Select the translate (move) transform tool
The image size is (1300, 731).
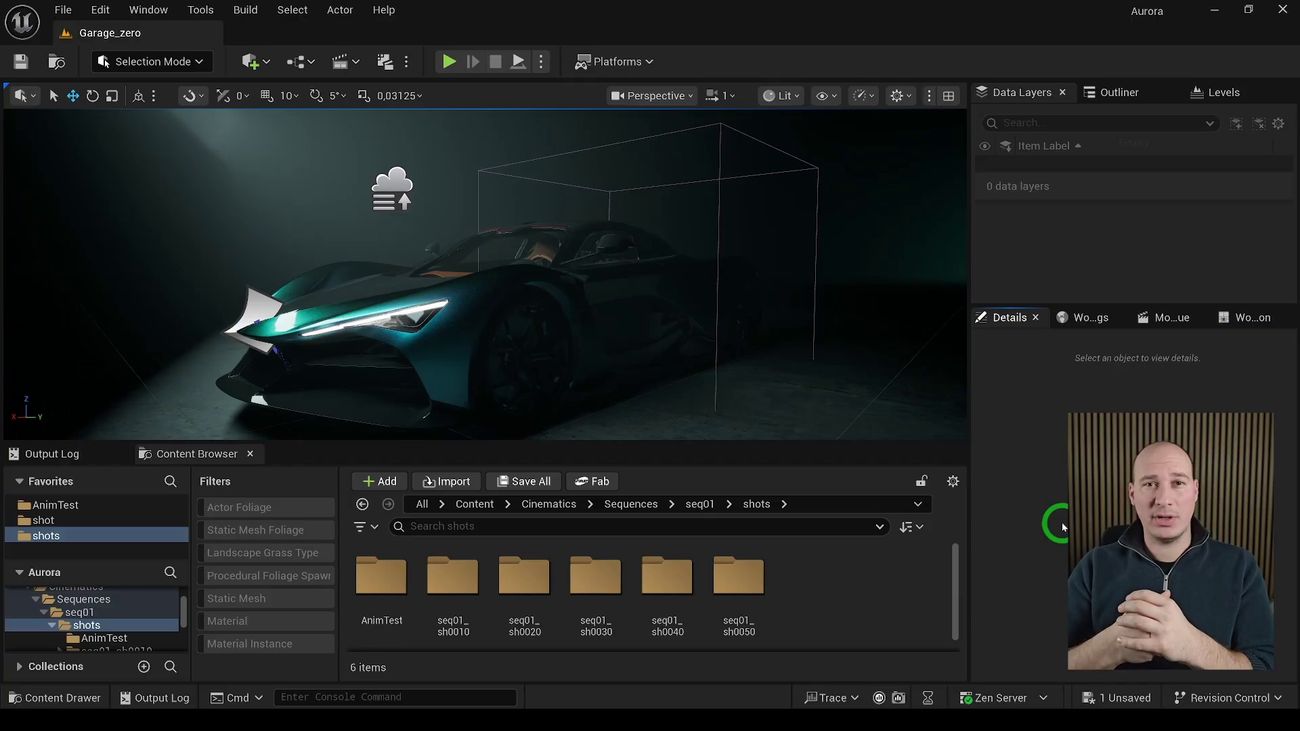point(73,96)
